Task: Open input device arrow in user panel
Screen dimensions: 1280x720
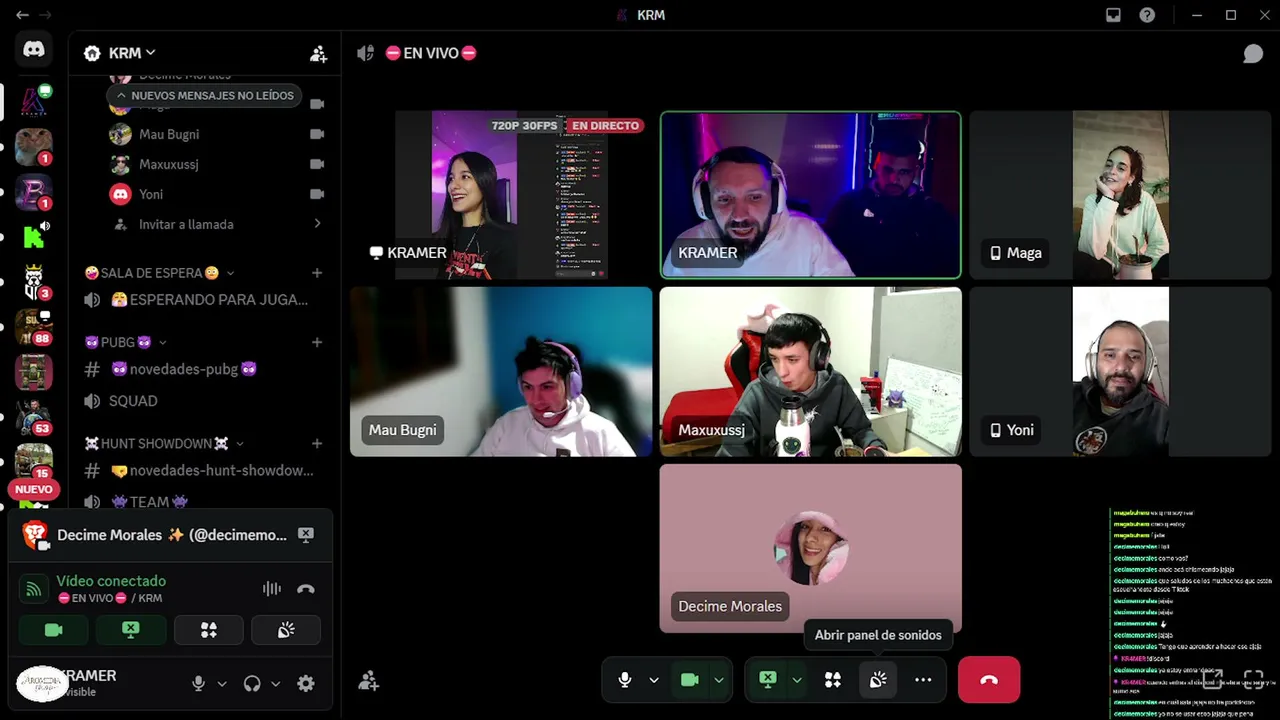Action: point(222,684)
